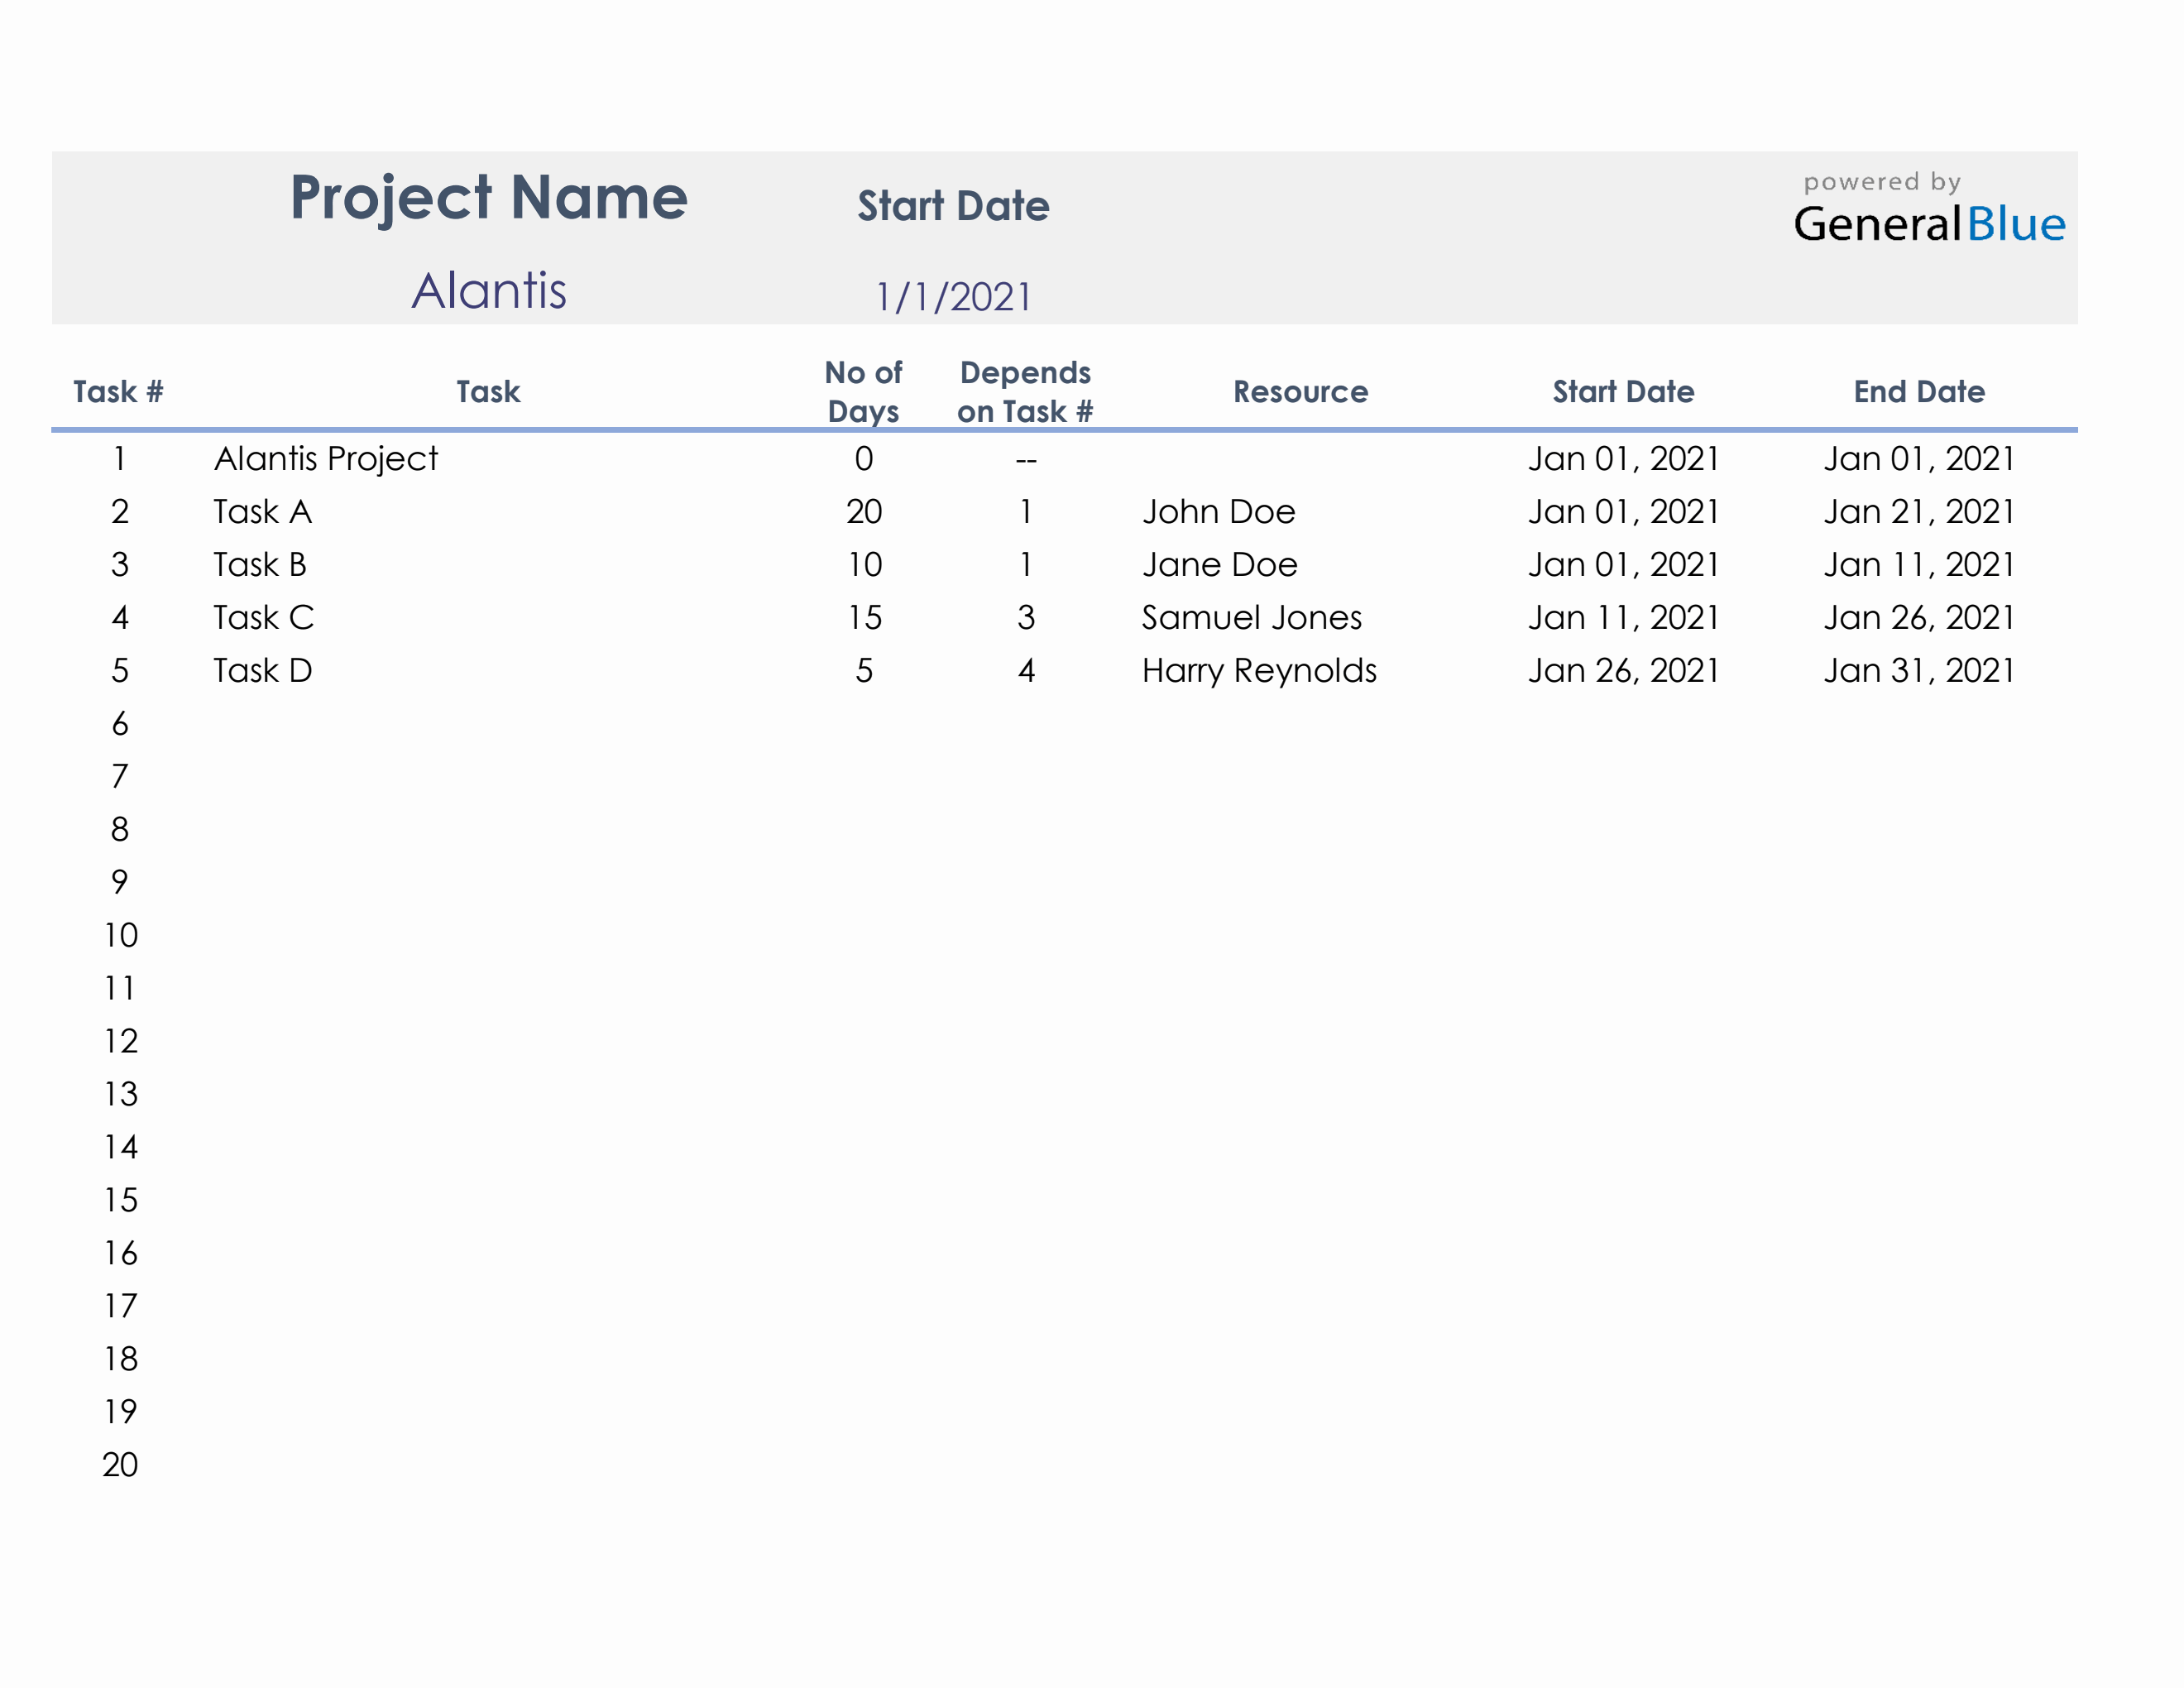This screenshot has width=2184, height=1688.
Task: Click the Start Date column header
Action: point(1625,391)
